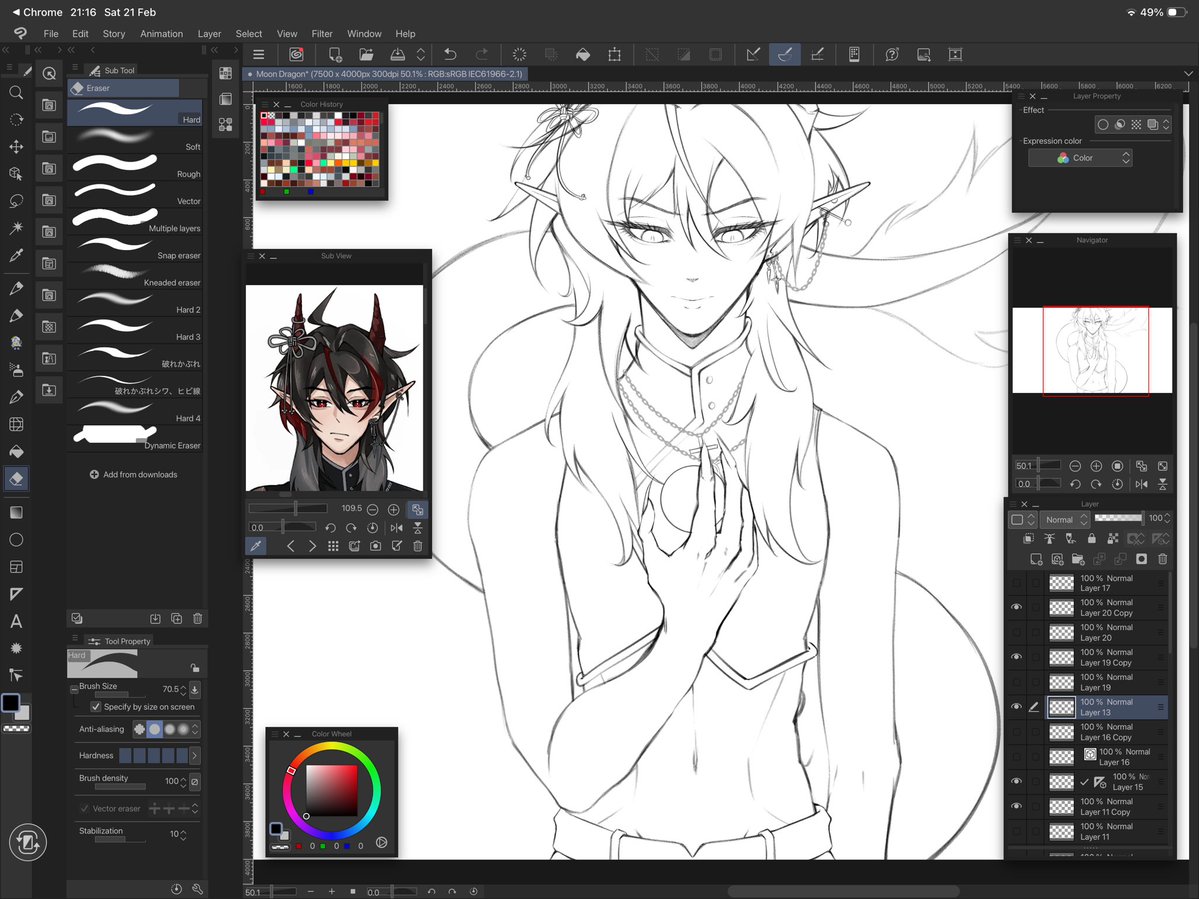
Task: Click the Undo icon in the top toolbar
Action: tap(450, 54)
